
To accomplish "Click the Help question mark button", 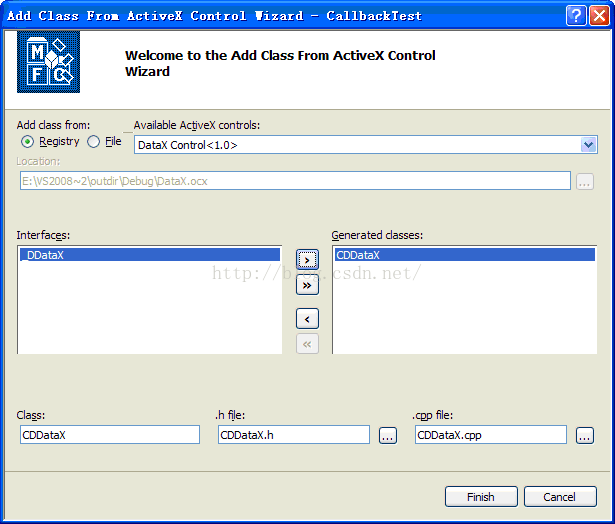I will click(x=576, y=16).
